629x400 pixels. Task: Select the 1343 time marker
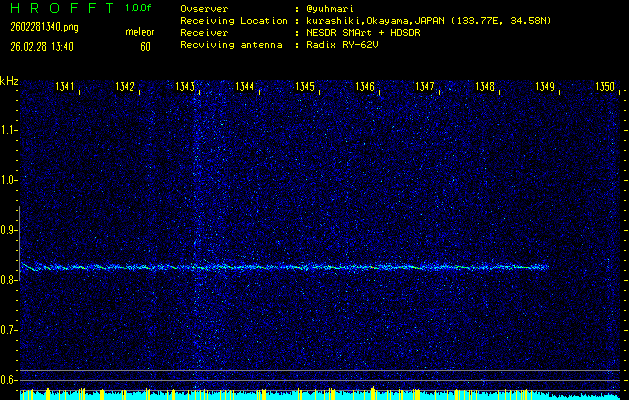point(186,87)
